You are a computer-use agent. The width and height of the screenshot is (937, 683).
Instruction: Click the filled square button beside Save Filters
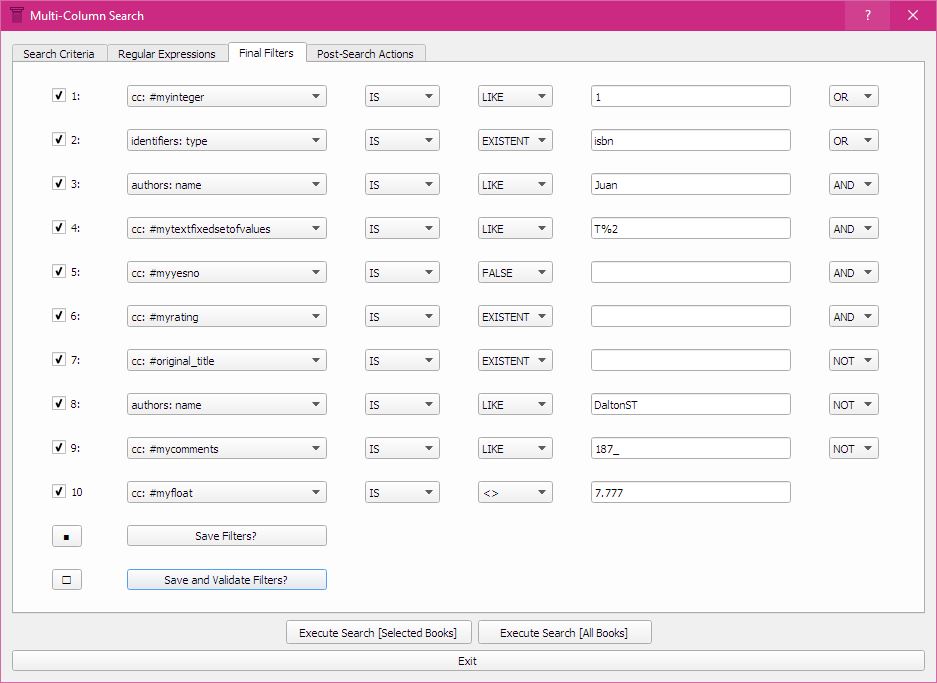(x=66, y=536)
